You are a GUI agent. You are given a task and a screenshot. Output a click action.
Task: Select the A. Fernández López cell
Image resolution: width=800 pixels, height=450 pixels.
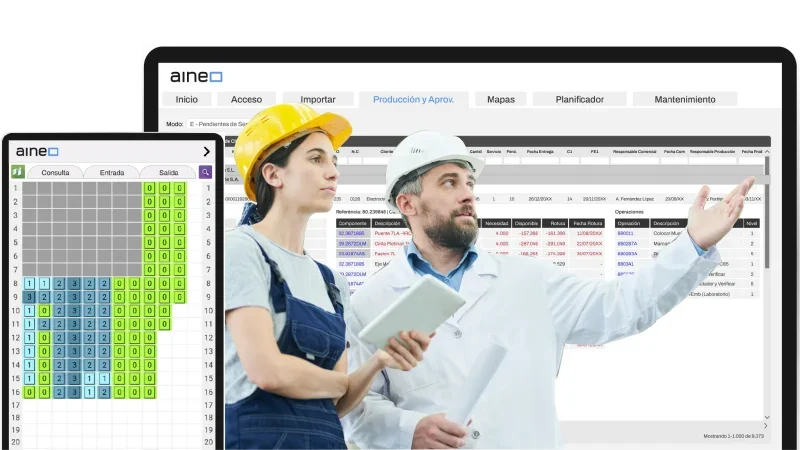pyautogui.click(x=634, y=199)
